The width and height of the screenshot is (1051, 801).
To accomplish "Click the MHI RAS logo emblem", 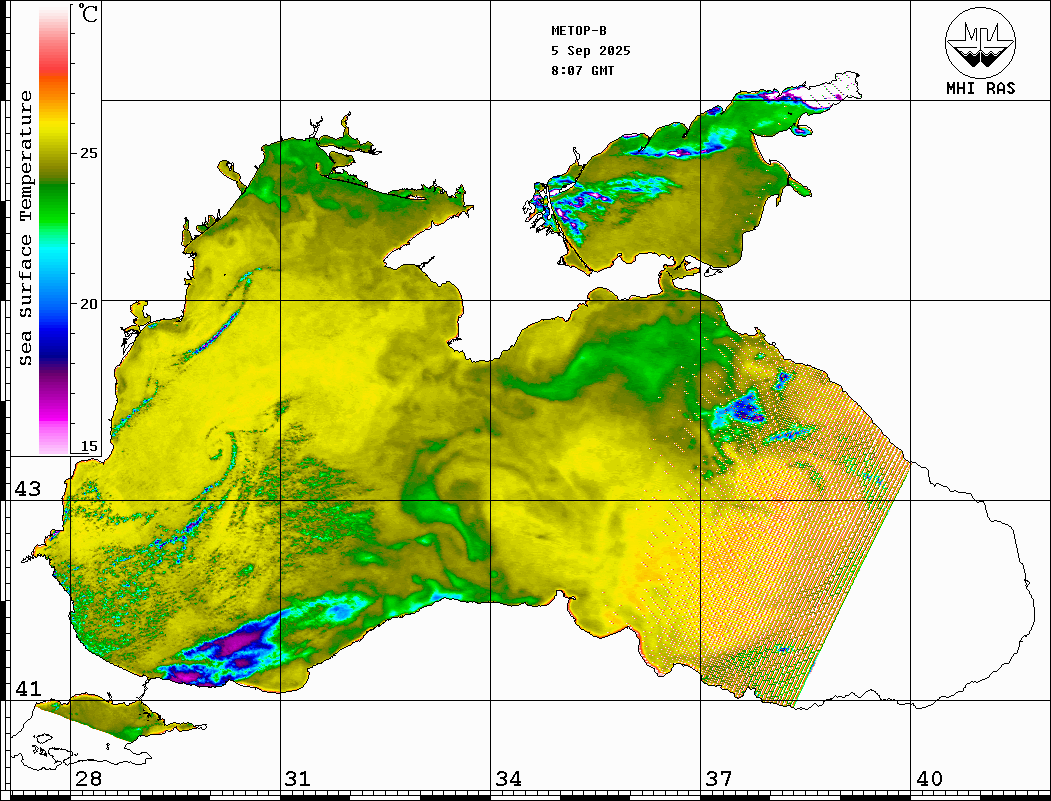I will [981, 42].
